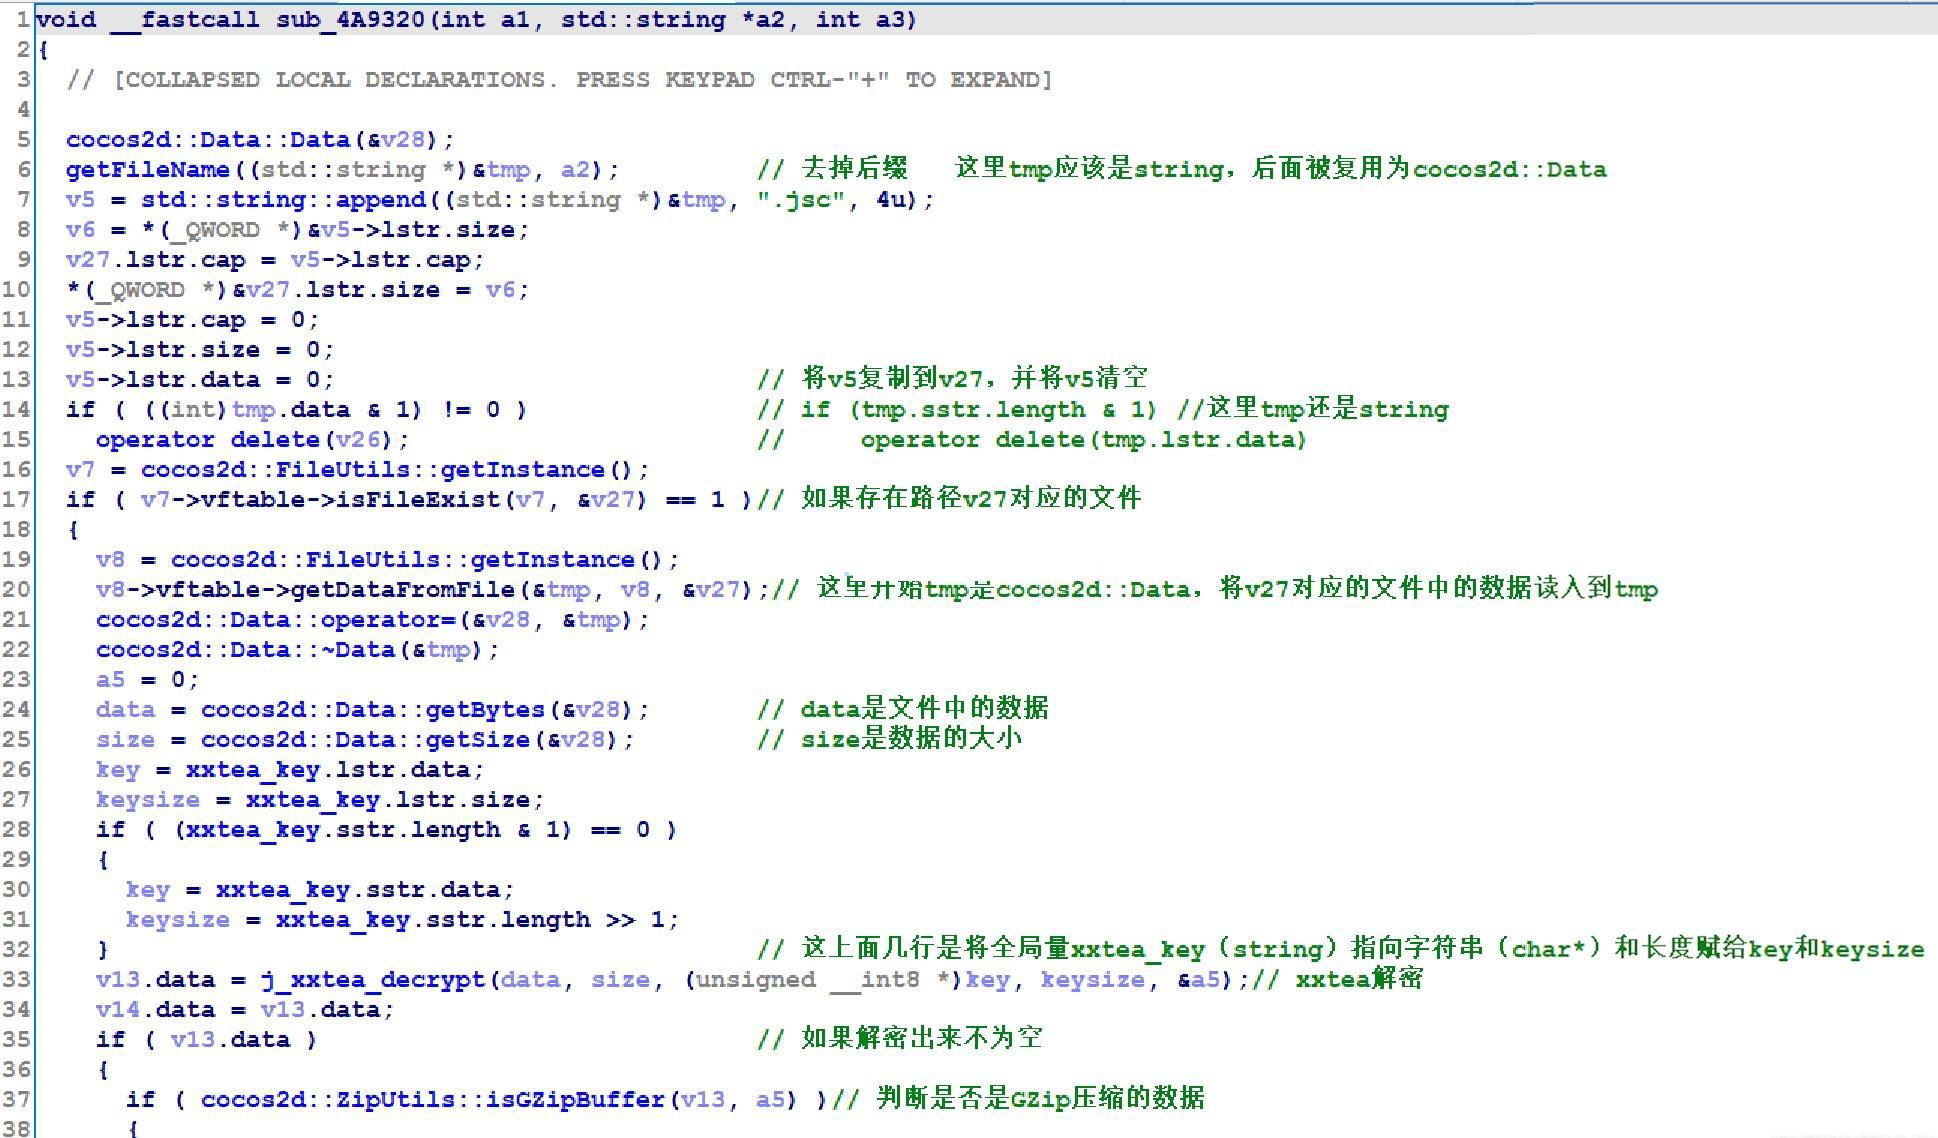The height and width of the screenshot is (1138, 1938).
Task: Click xxtea_key.sstr.data on line 30
Action: [x=358, y=890]
